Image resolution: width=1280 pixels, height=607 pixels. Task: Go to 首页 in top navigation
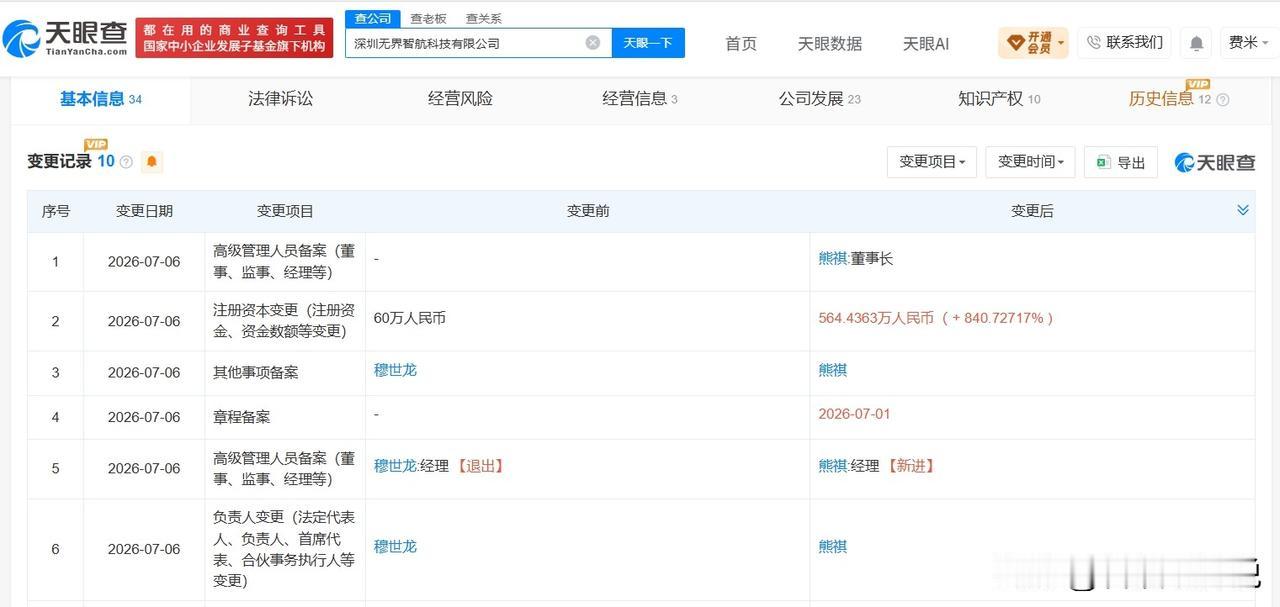(x=741, y=44)
